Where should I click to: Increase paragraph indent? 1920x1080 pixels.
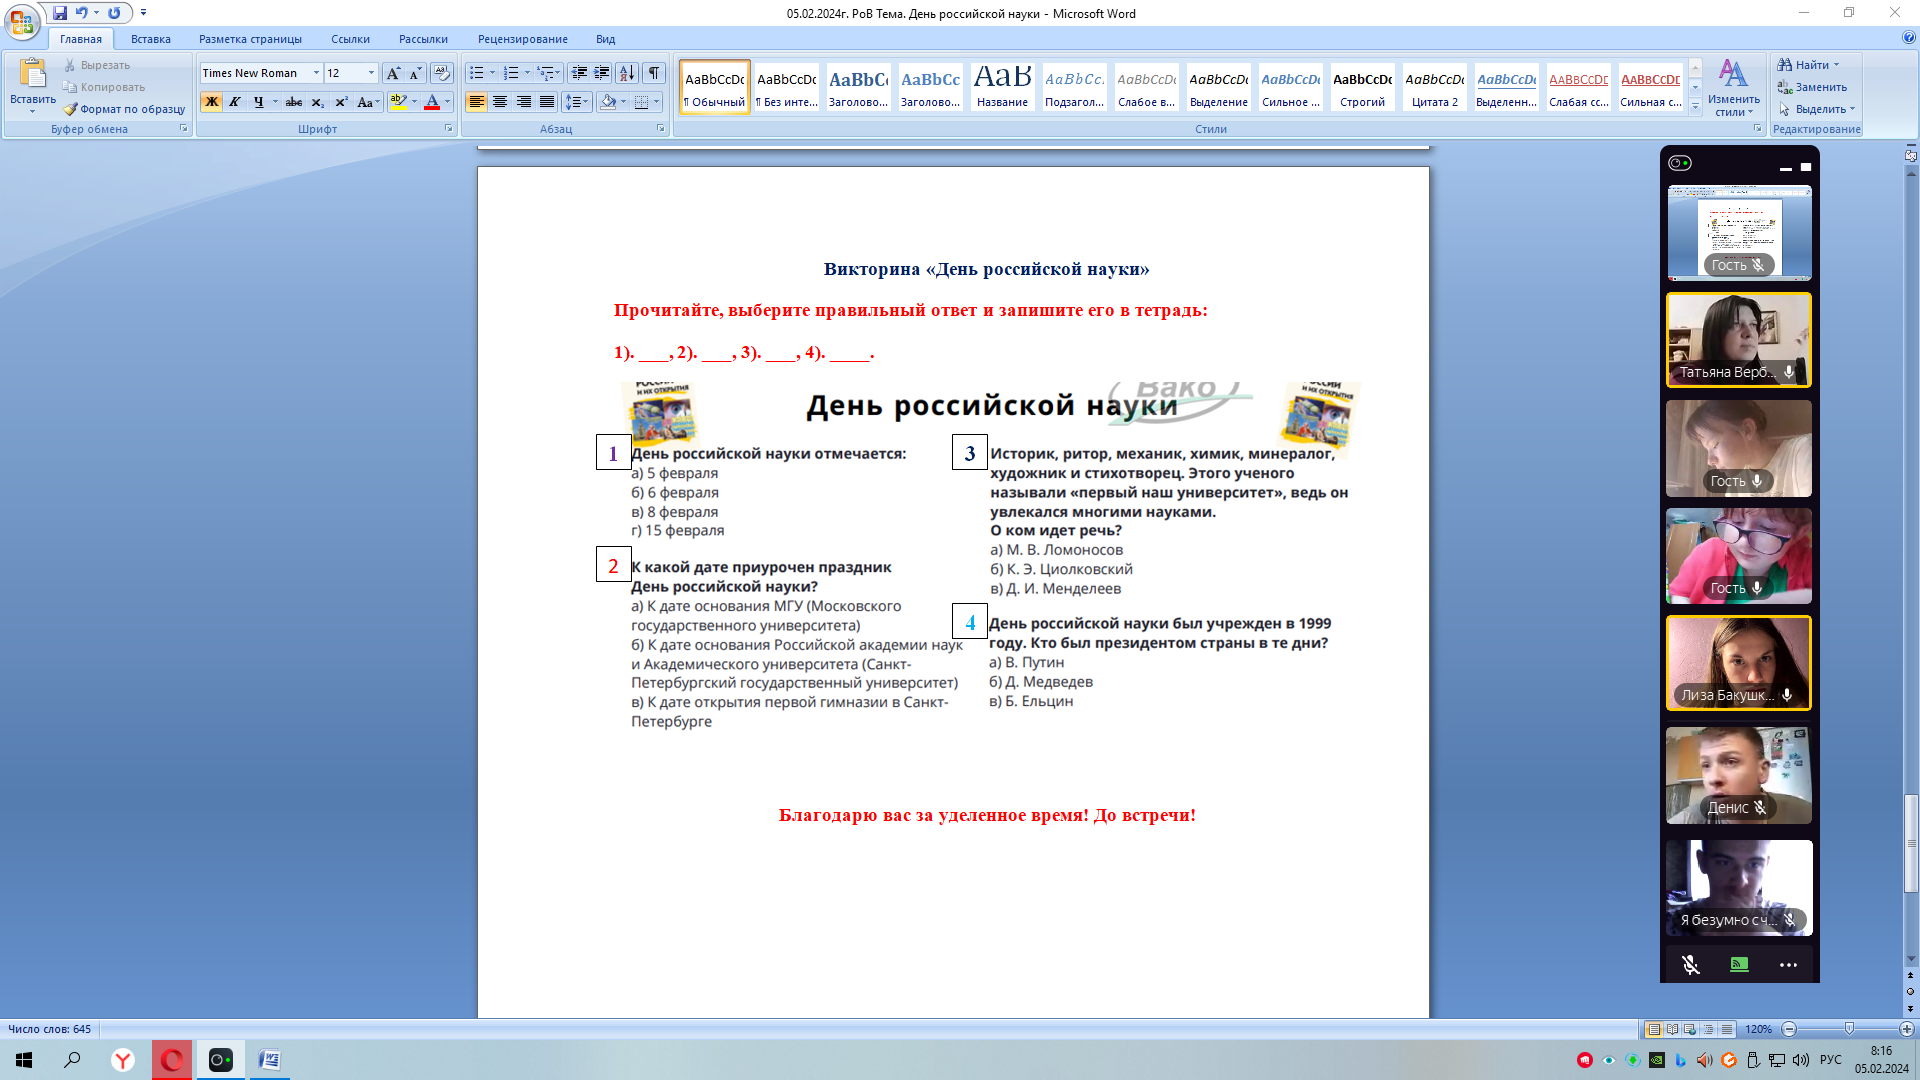(602, 73)
